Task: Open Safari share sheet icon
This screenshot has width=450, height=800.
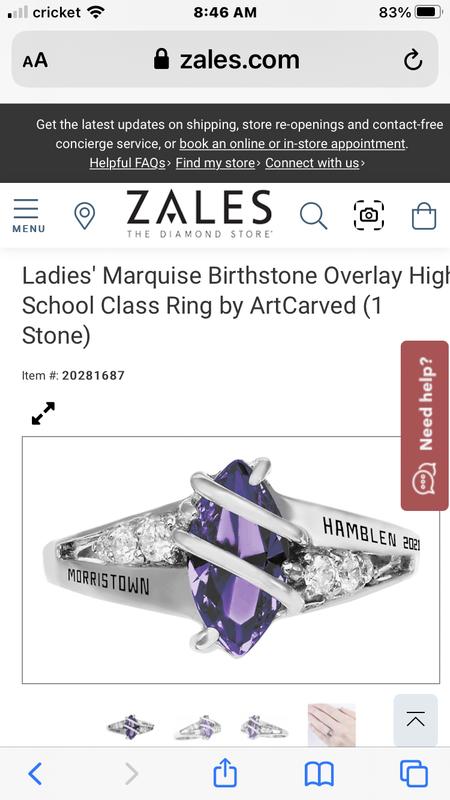Action: tap(224, 773)
